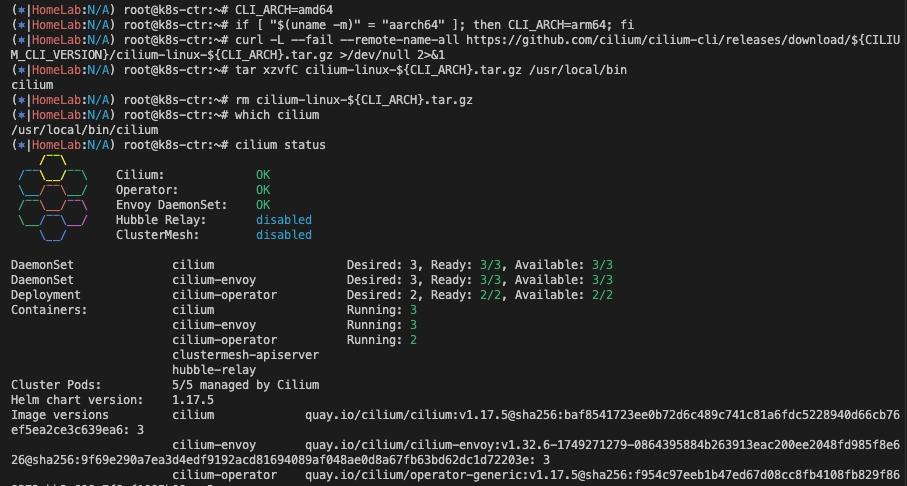Click the 'rm cilium-linux' command line

353,100
